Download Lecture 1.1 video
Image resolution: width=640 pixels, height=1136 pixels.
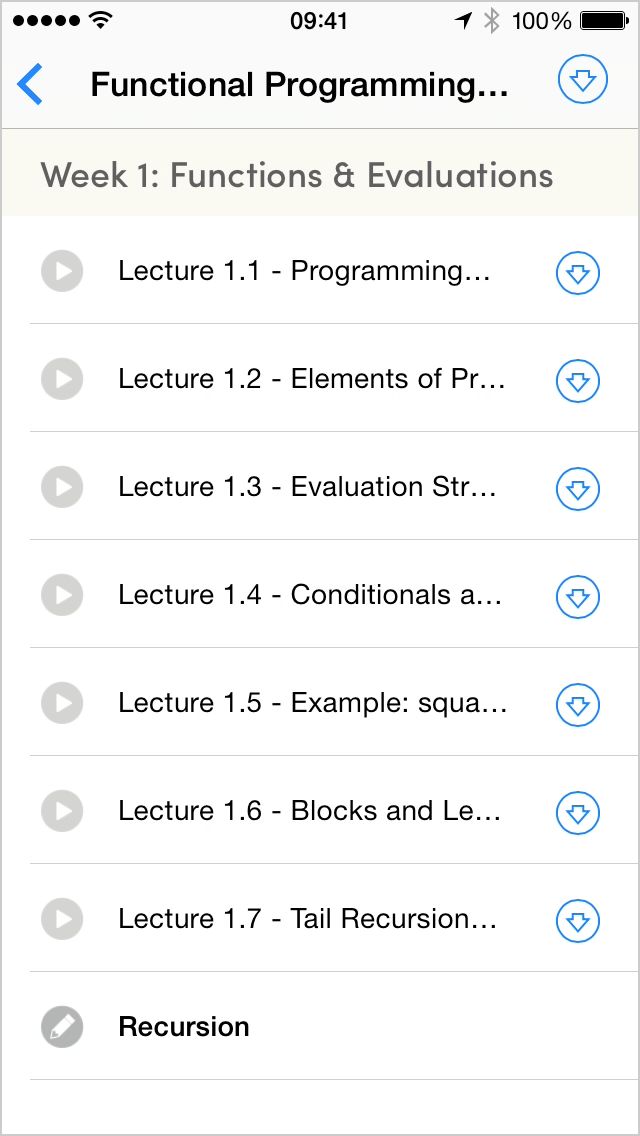pyautogui.click(x=577, y=272)
